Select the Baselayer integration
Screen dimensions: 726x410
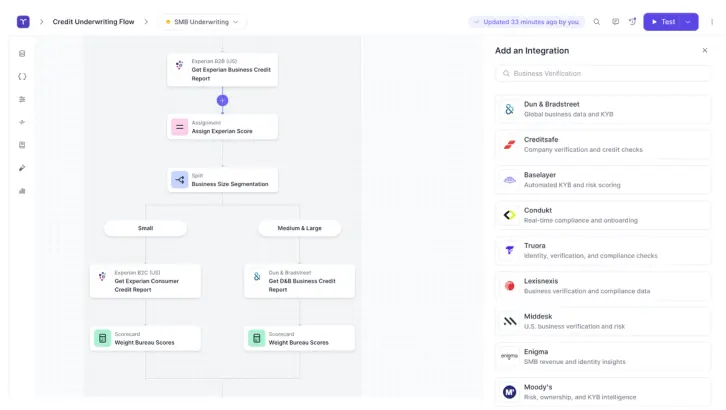[603, 180]
